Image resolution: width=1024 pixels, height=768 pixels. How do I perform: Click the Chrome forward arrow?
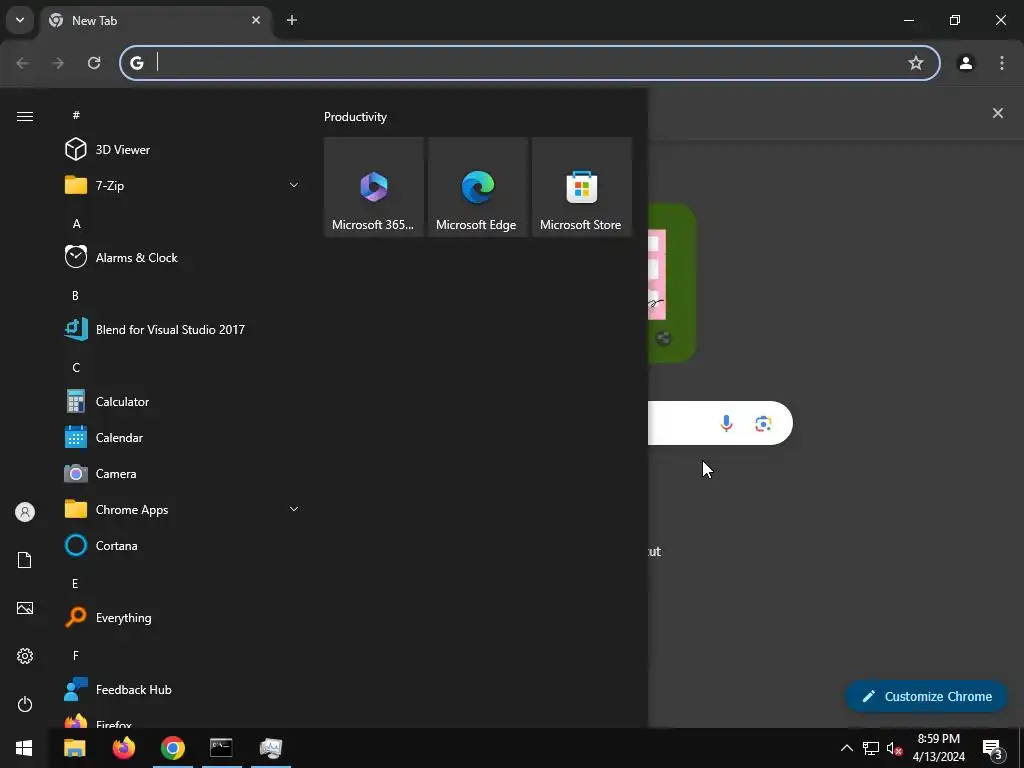point(58,63)
